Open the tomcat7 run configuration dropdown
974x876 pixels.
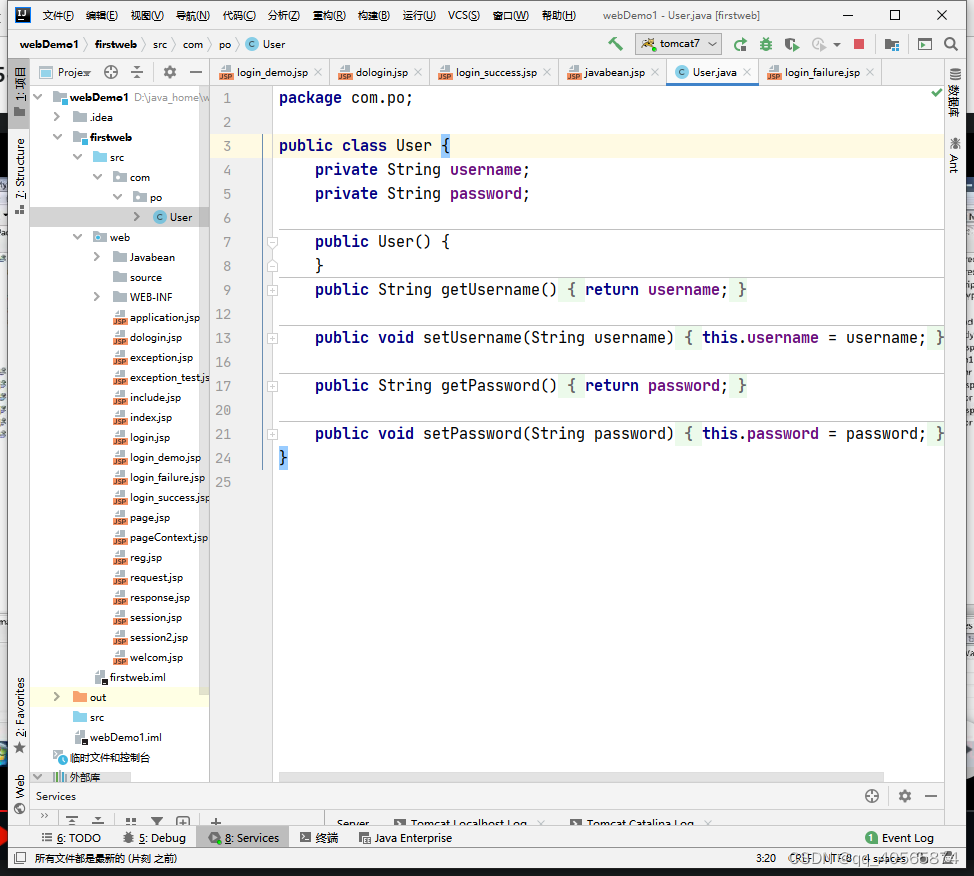click(x=678, y=44)
